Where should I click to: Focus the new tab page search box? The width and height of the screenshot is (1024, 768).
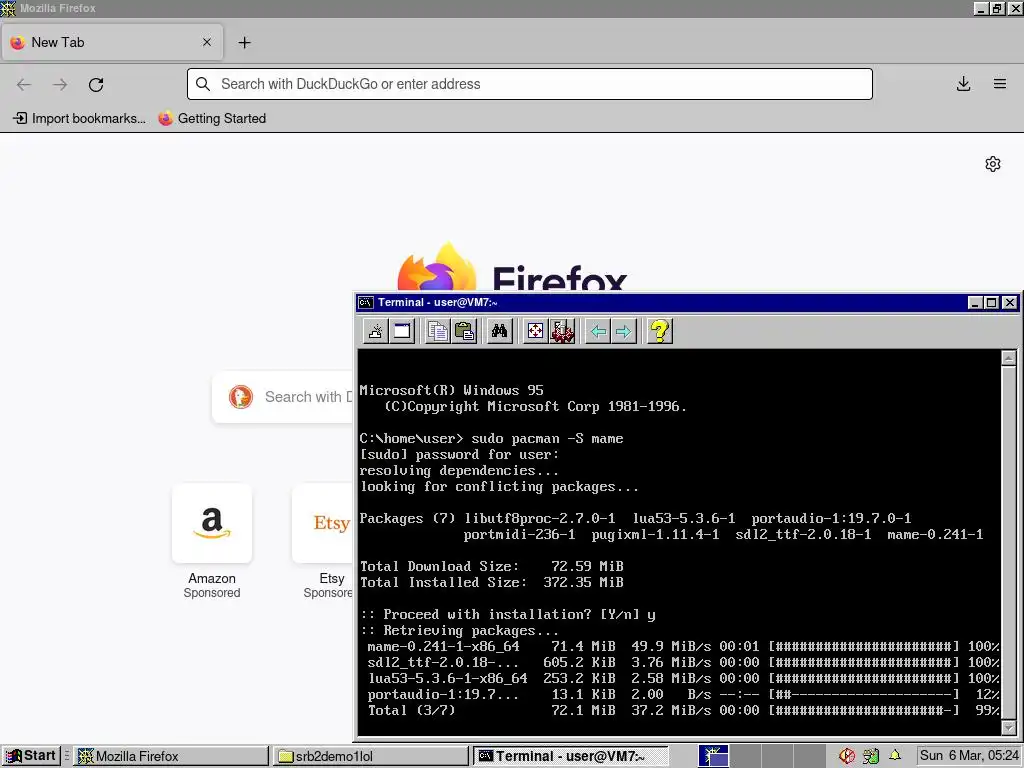tap(282, 397)
